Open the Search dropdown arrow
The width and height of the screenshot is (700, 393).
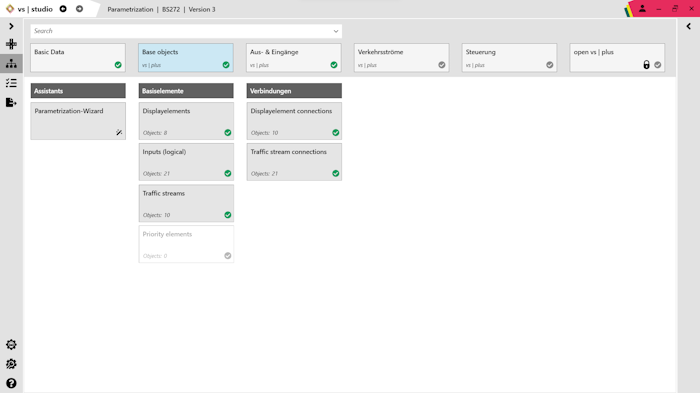(x=336, y=31)
